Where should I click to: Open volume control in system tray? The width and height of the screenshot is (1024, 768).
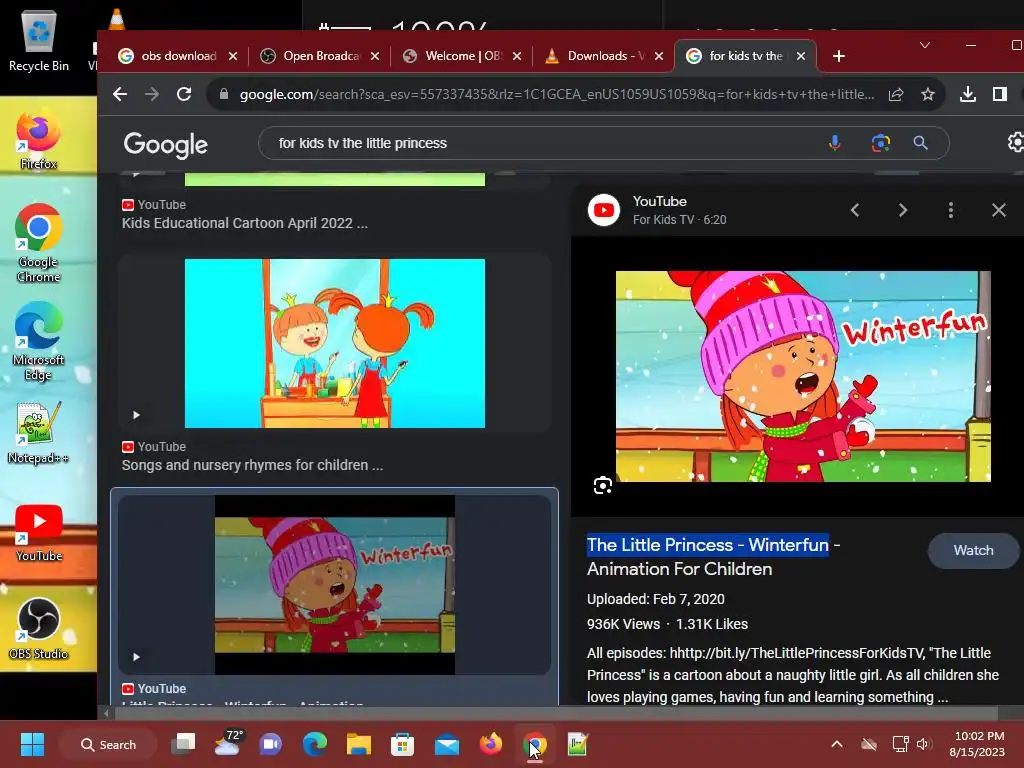[x=923, y=744]
